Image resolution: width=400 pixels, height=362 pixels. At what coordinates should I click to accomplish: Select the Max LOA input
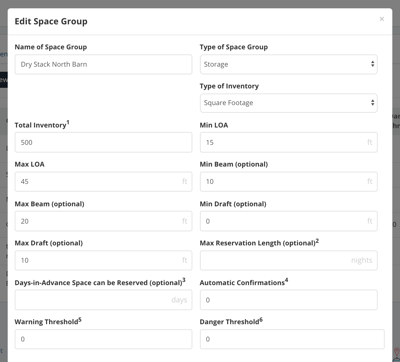pyautogui.click(x=103, y=182)
